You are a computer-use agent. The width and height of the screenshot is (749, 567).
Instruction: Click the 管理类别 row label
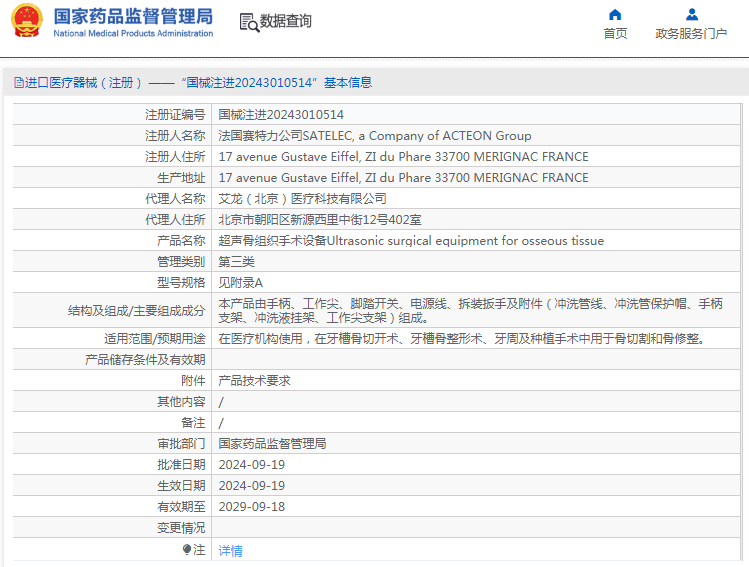[x=181, y=262]
